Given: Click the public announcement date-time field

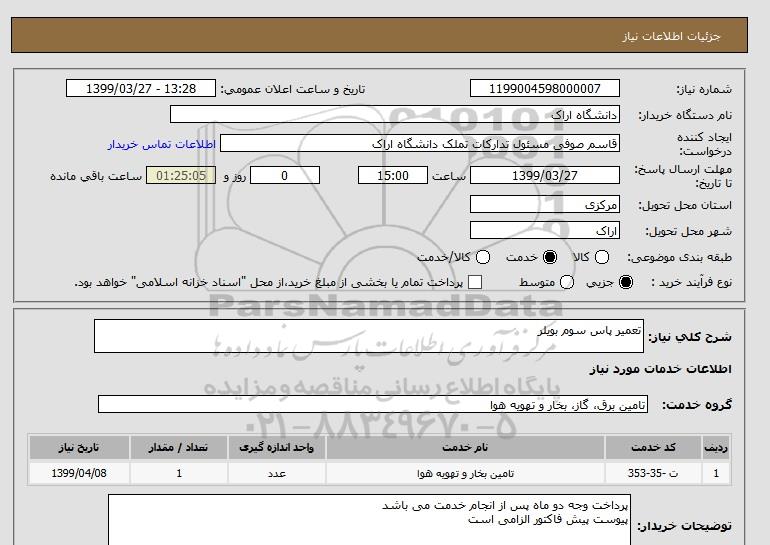Looking at the screenshot, I should (141, 88).
